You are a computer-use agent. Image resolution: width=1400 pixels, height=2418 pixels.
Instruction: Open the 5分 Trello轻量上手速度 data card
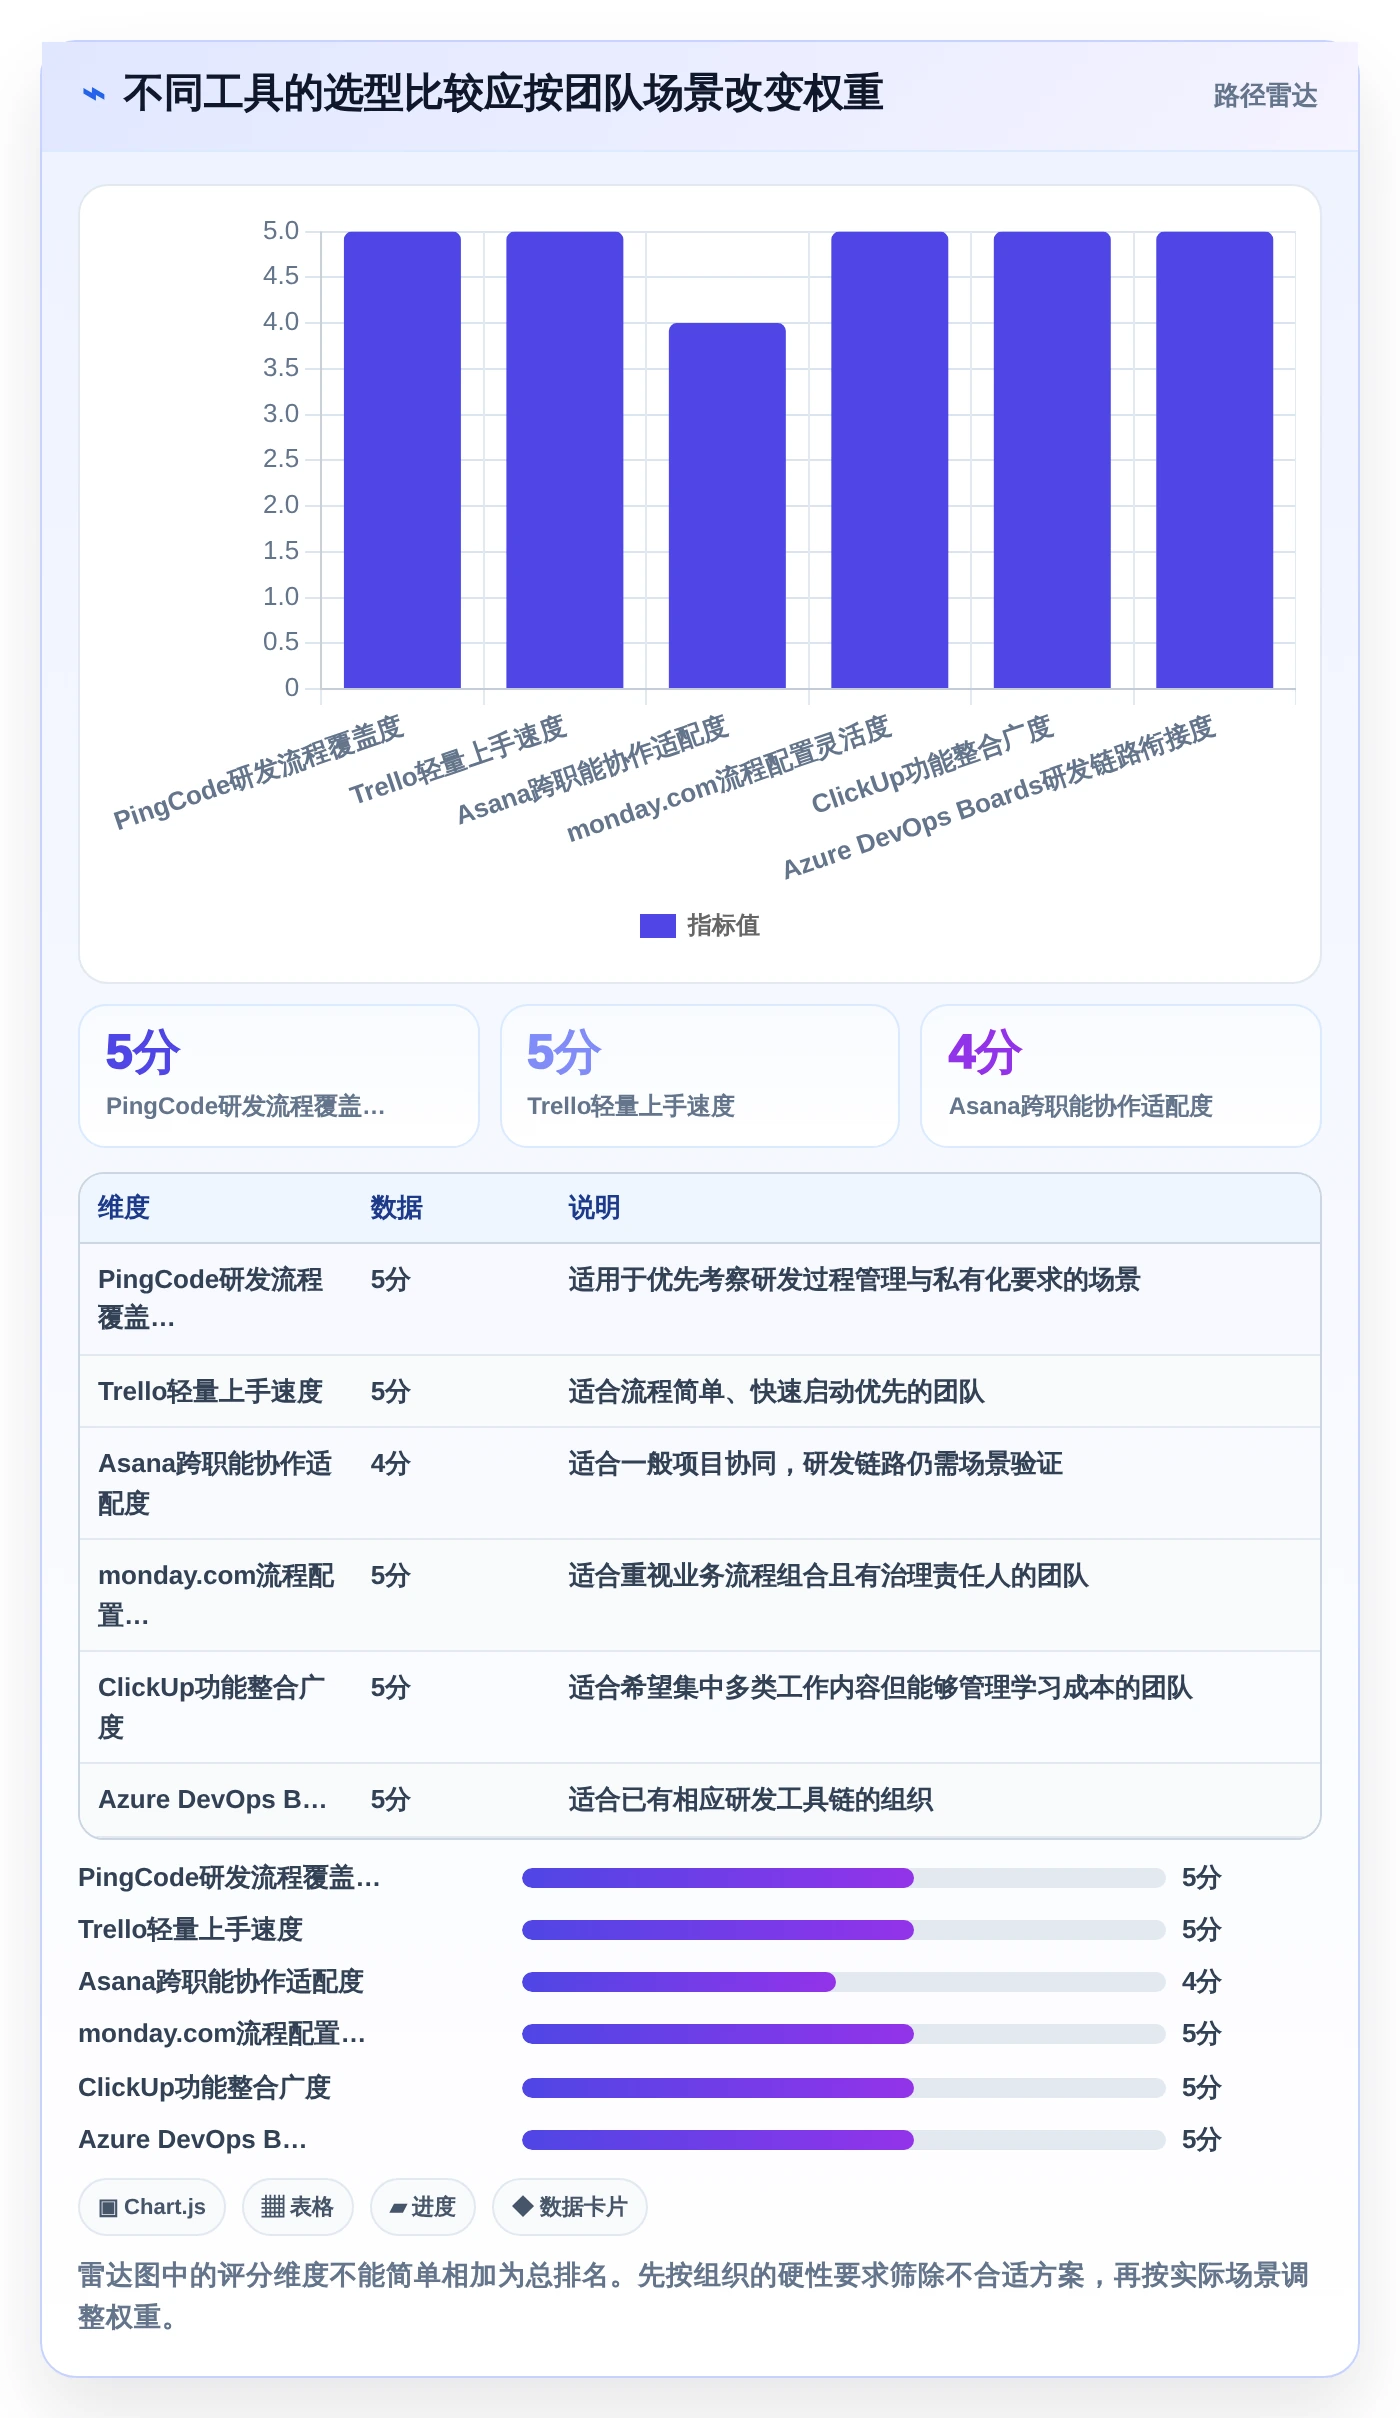[x=700, y=1076]
